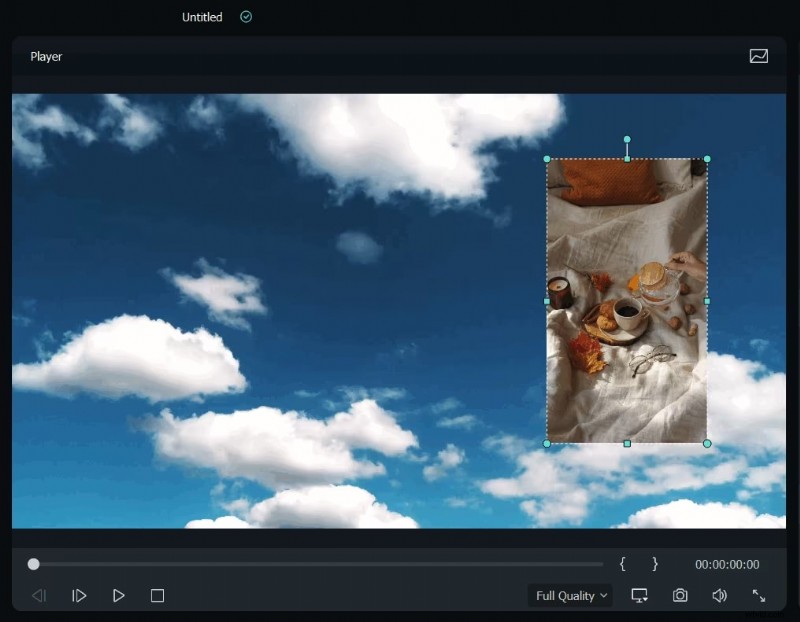This screenshot has width=800, height=622.
Task: Mute the preview audio speaker
Action: 718,596
